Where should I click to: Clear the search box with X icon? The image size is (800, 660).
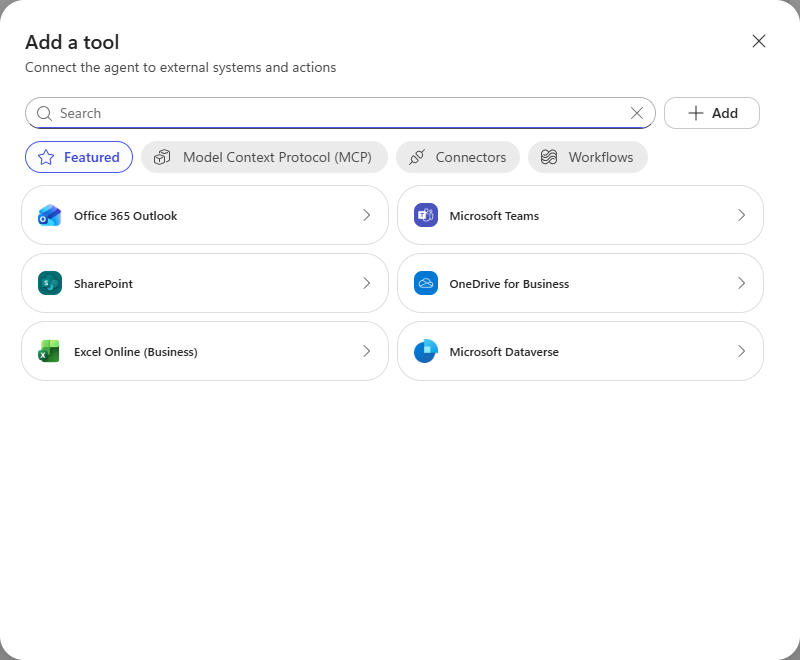[x=636, y=113]
